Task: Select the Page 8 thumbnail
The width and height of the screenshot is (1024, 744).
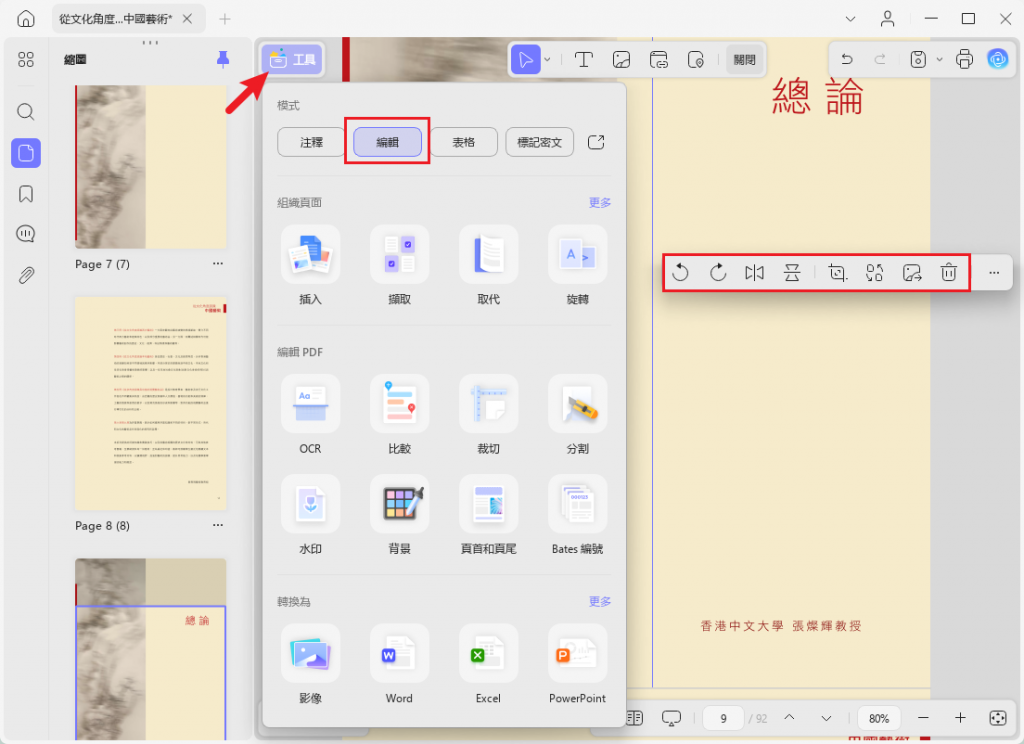Action: (x=151, y=404)
